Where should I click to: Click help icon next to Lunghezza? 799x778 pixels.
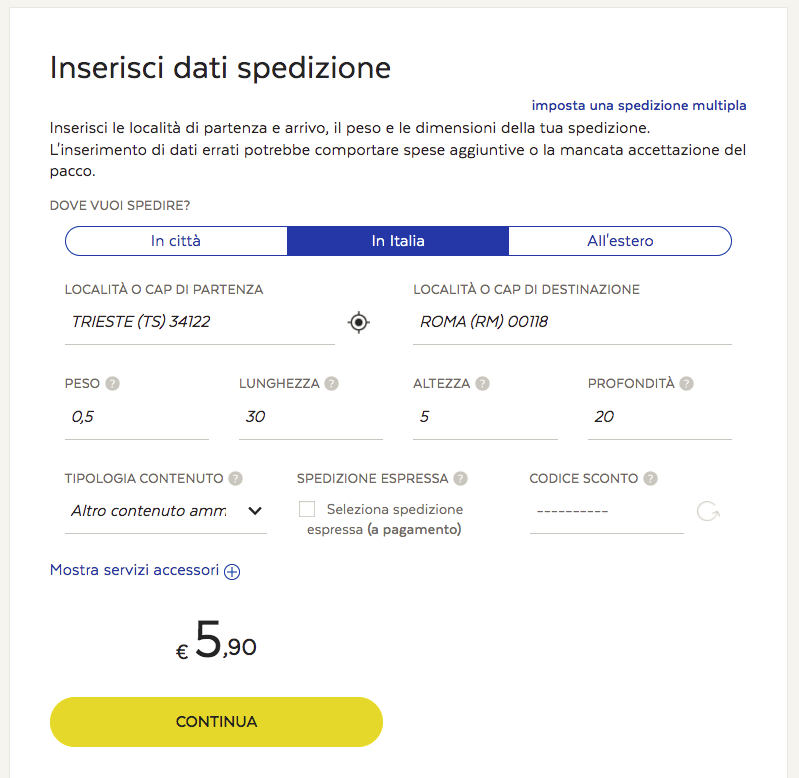click(x=332, y=383)
